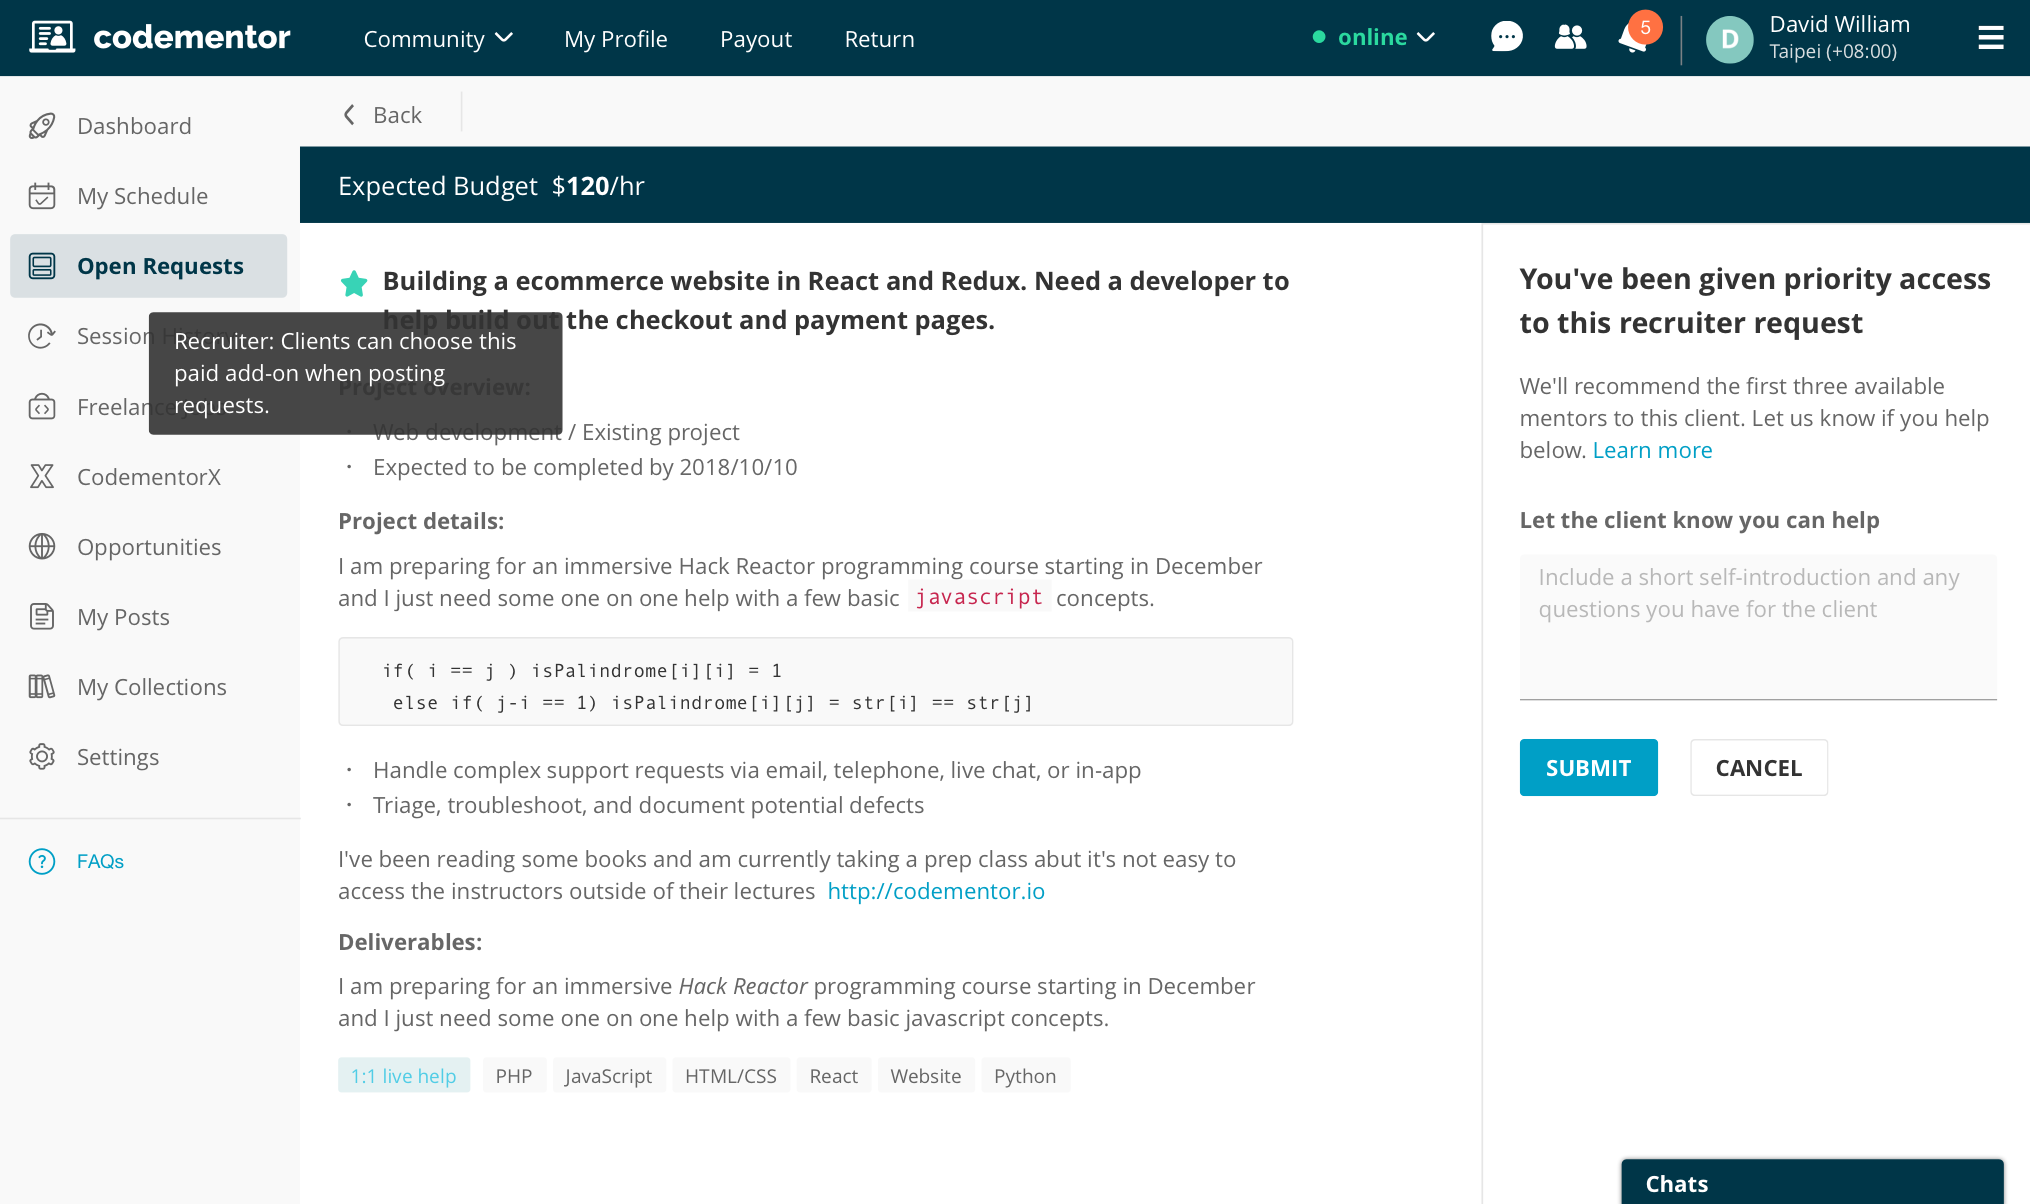Click the Expected Budget $120/hr text
Image resolution: width=2030 pixels, height=1204 pixels.
click(491, 186)
